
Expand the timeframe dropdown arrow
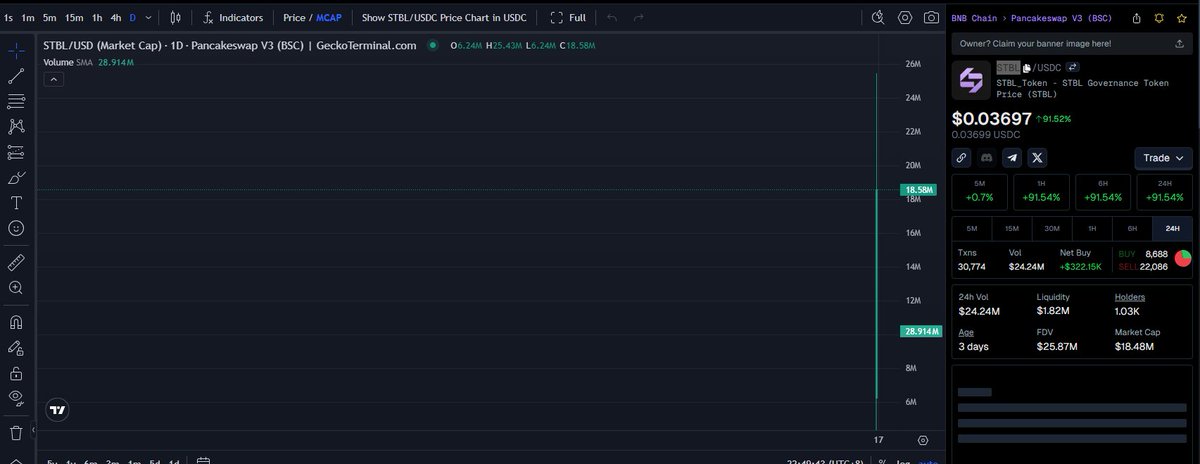(x=150, y=17)
